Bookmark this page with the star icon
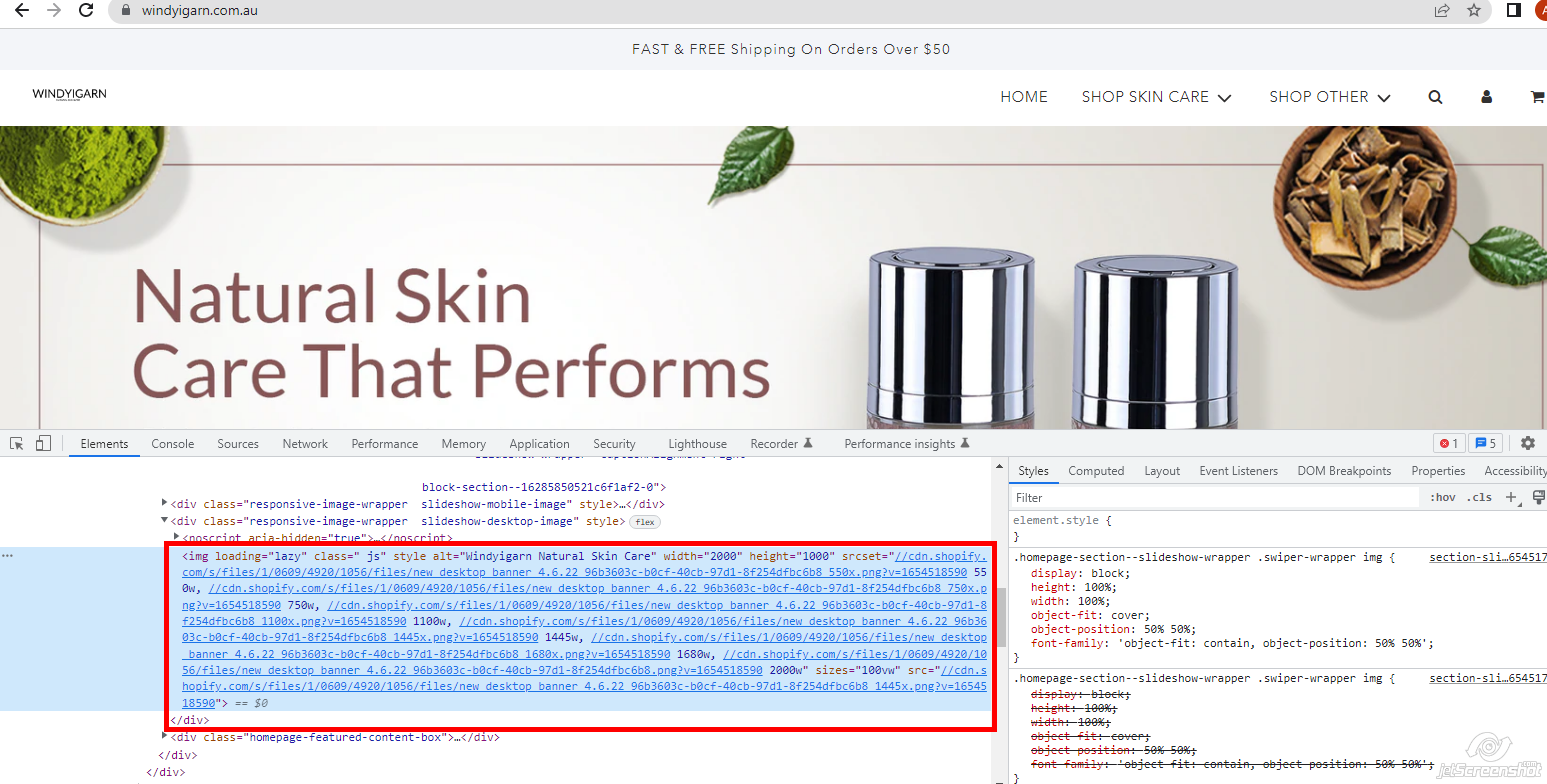Screen dimensions: 1547x784 [1474, 11]
